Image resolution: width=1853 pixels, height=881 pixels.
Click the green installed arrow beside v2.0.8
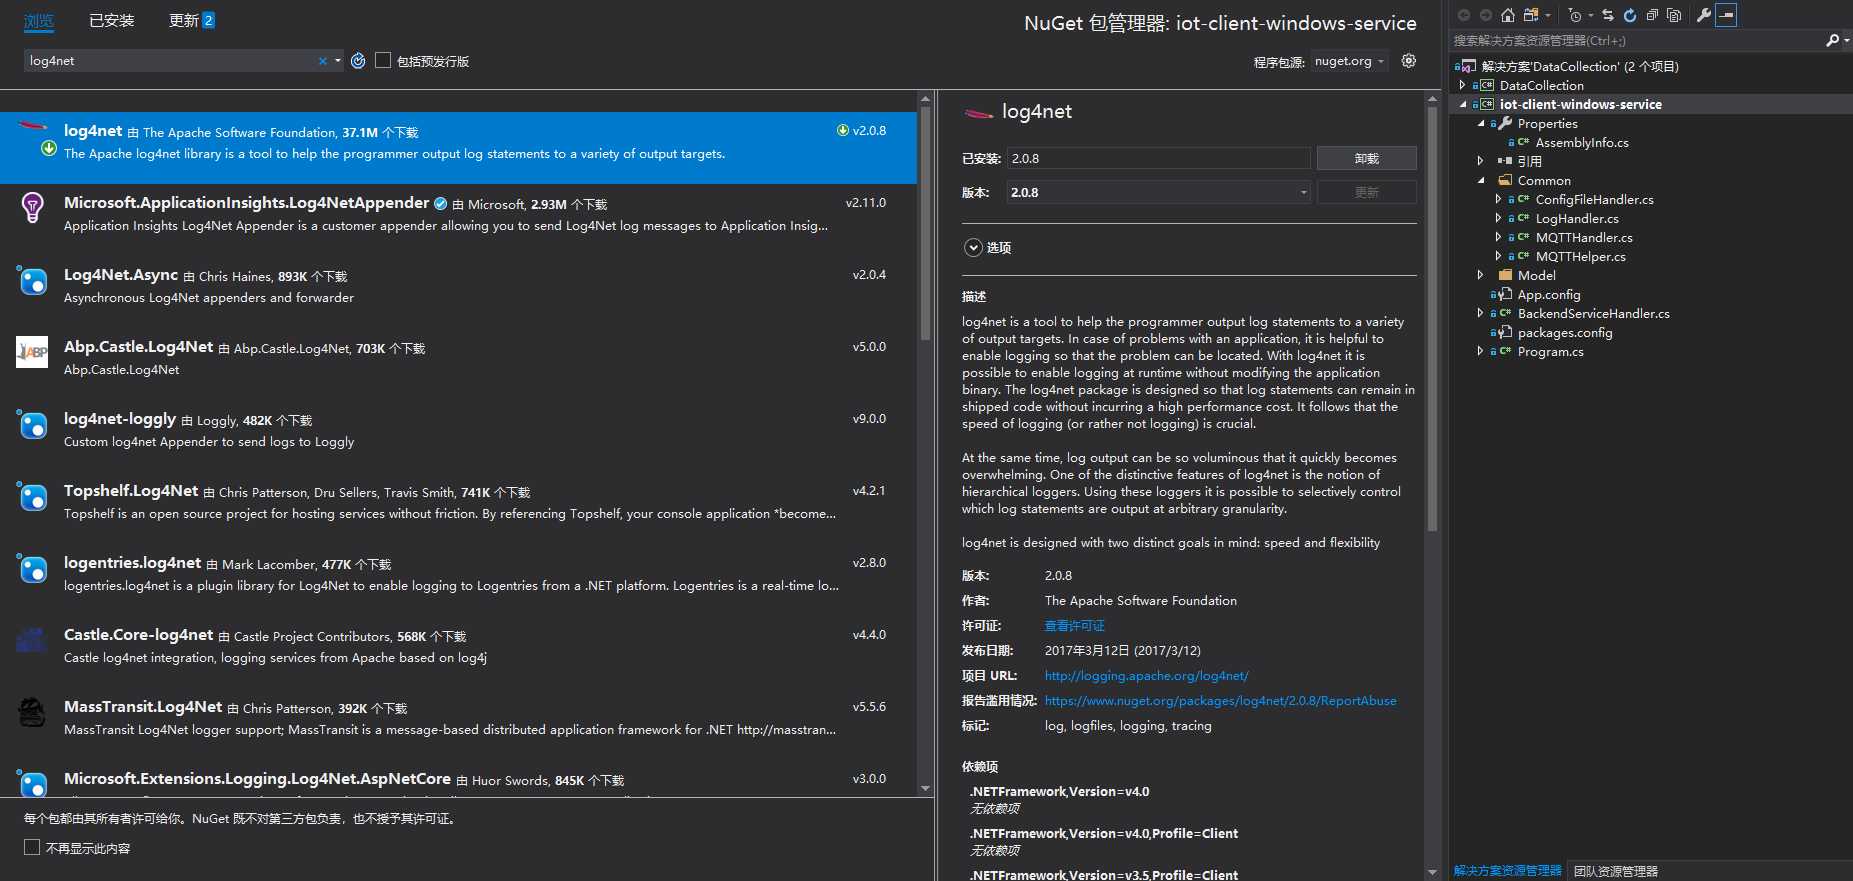pos(843,131)
